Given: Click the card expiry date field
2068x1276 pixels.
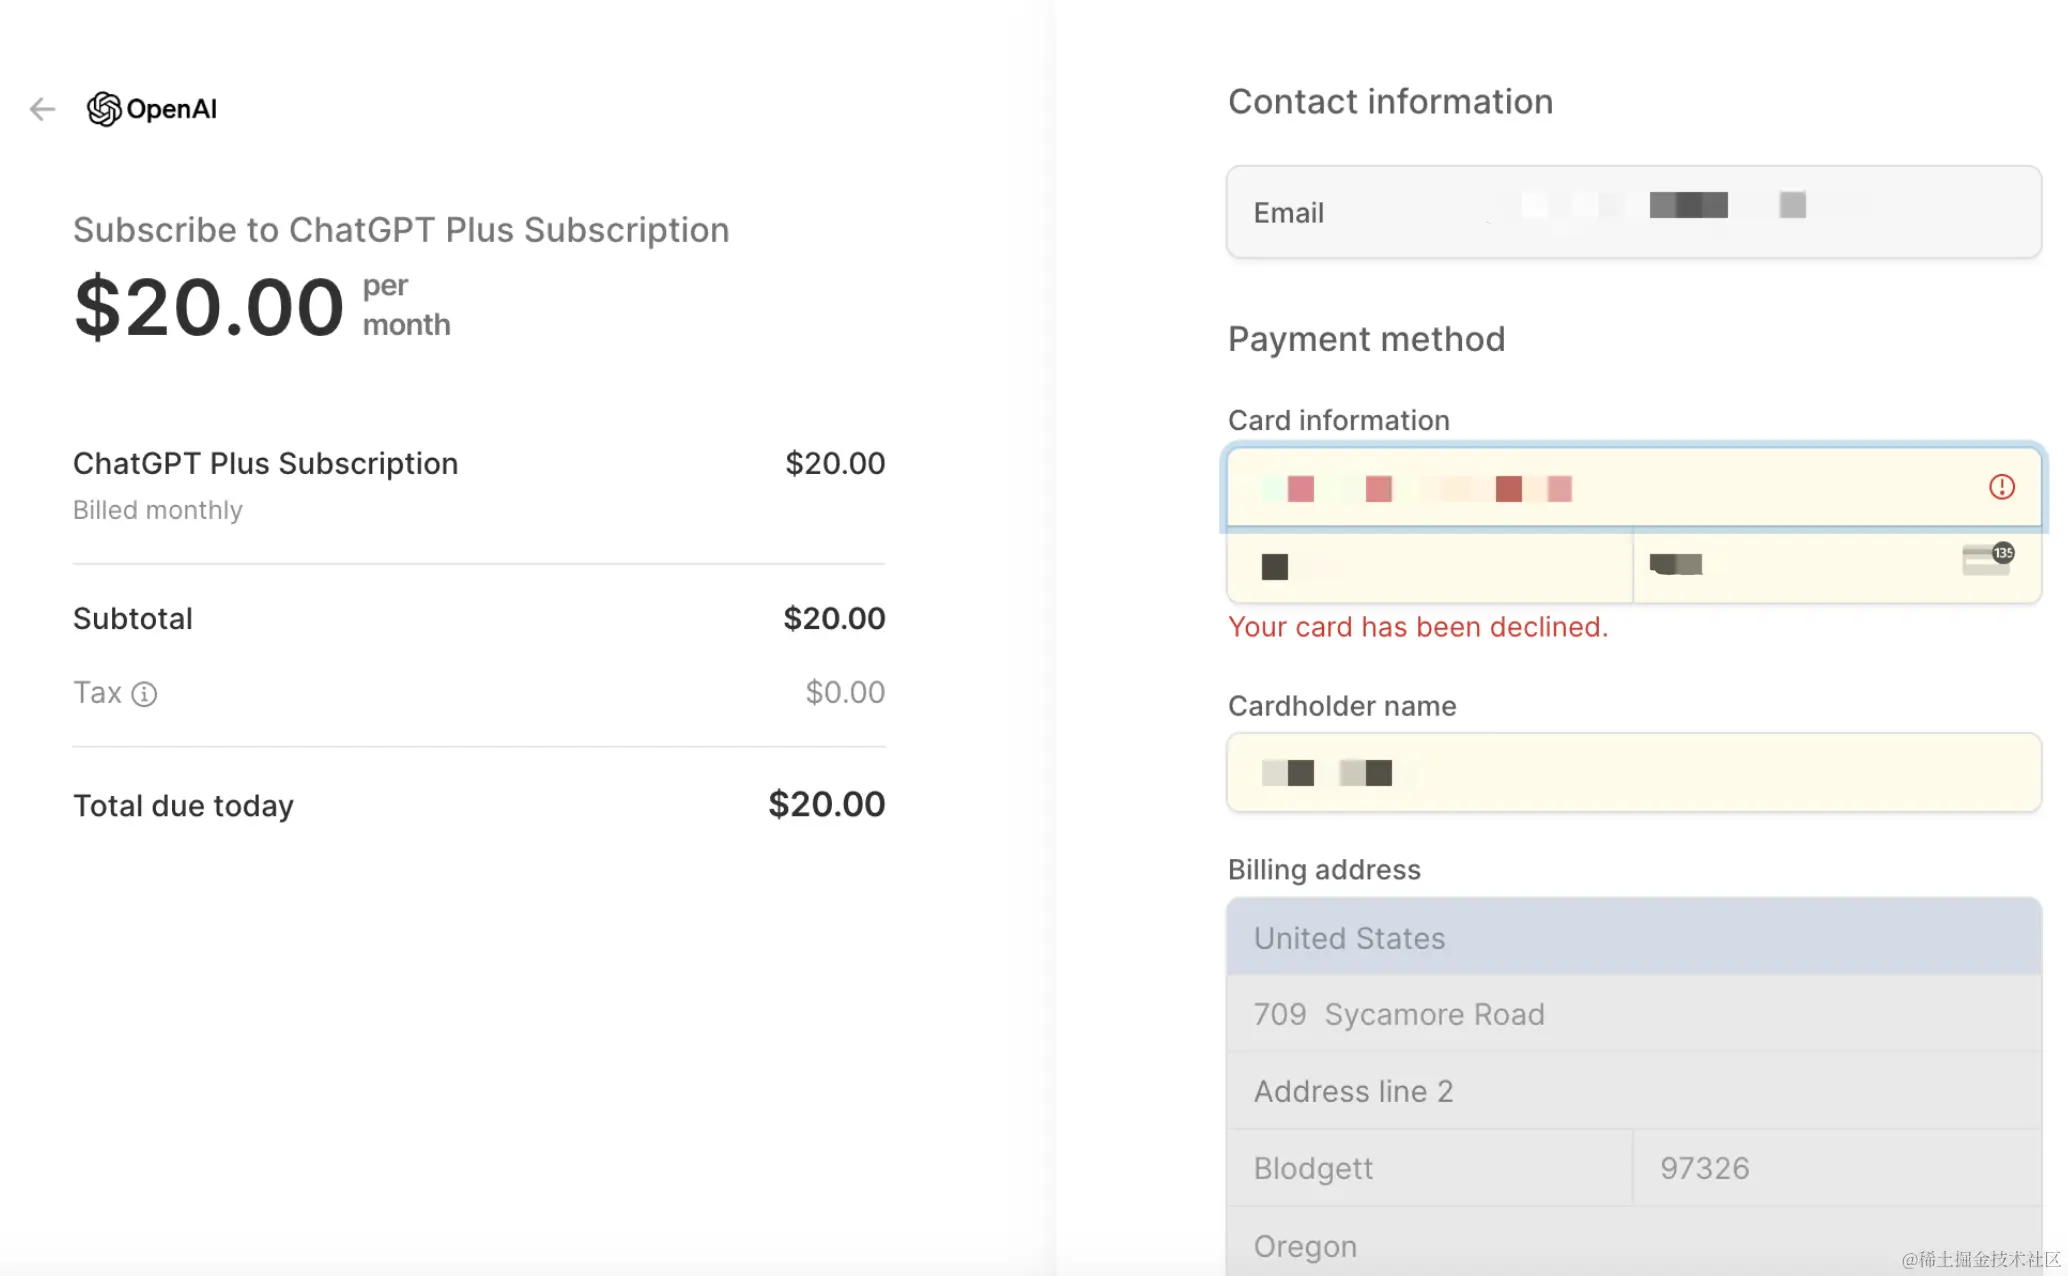Looking at the screenshot, I should click(1430, 566).
